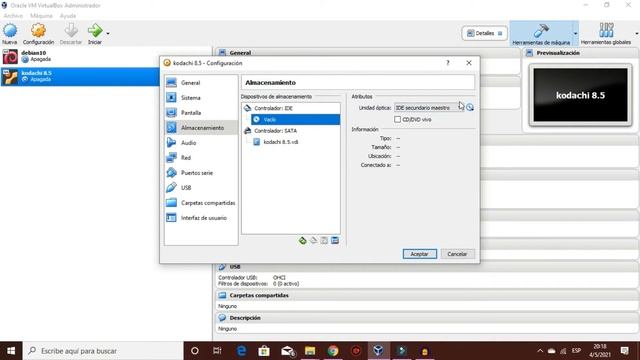Open Microsoft Edge from taskbar
The image size is (640, 360).
coord(241,351)
